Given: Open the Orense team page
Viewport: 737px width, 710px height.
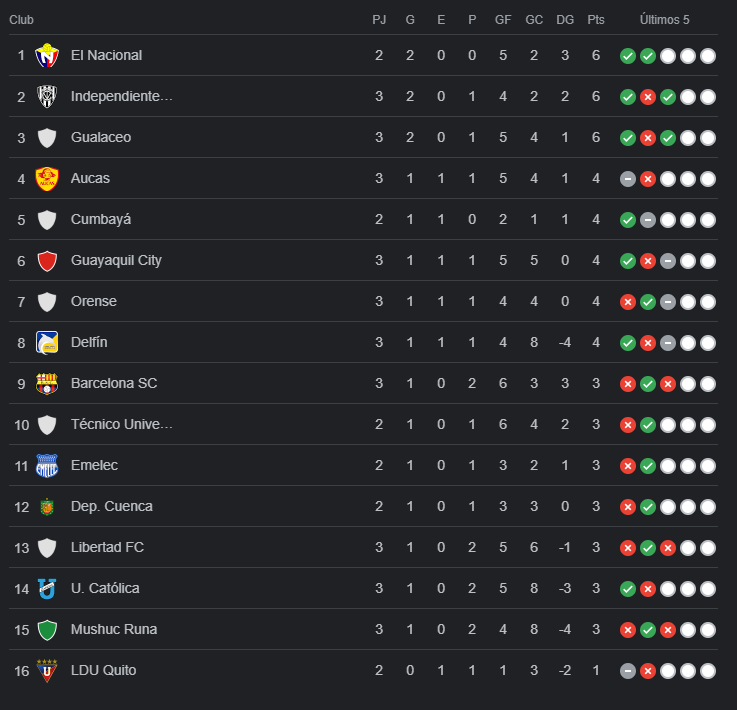Looking at the screenshot, I should (x=94, y=302).
